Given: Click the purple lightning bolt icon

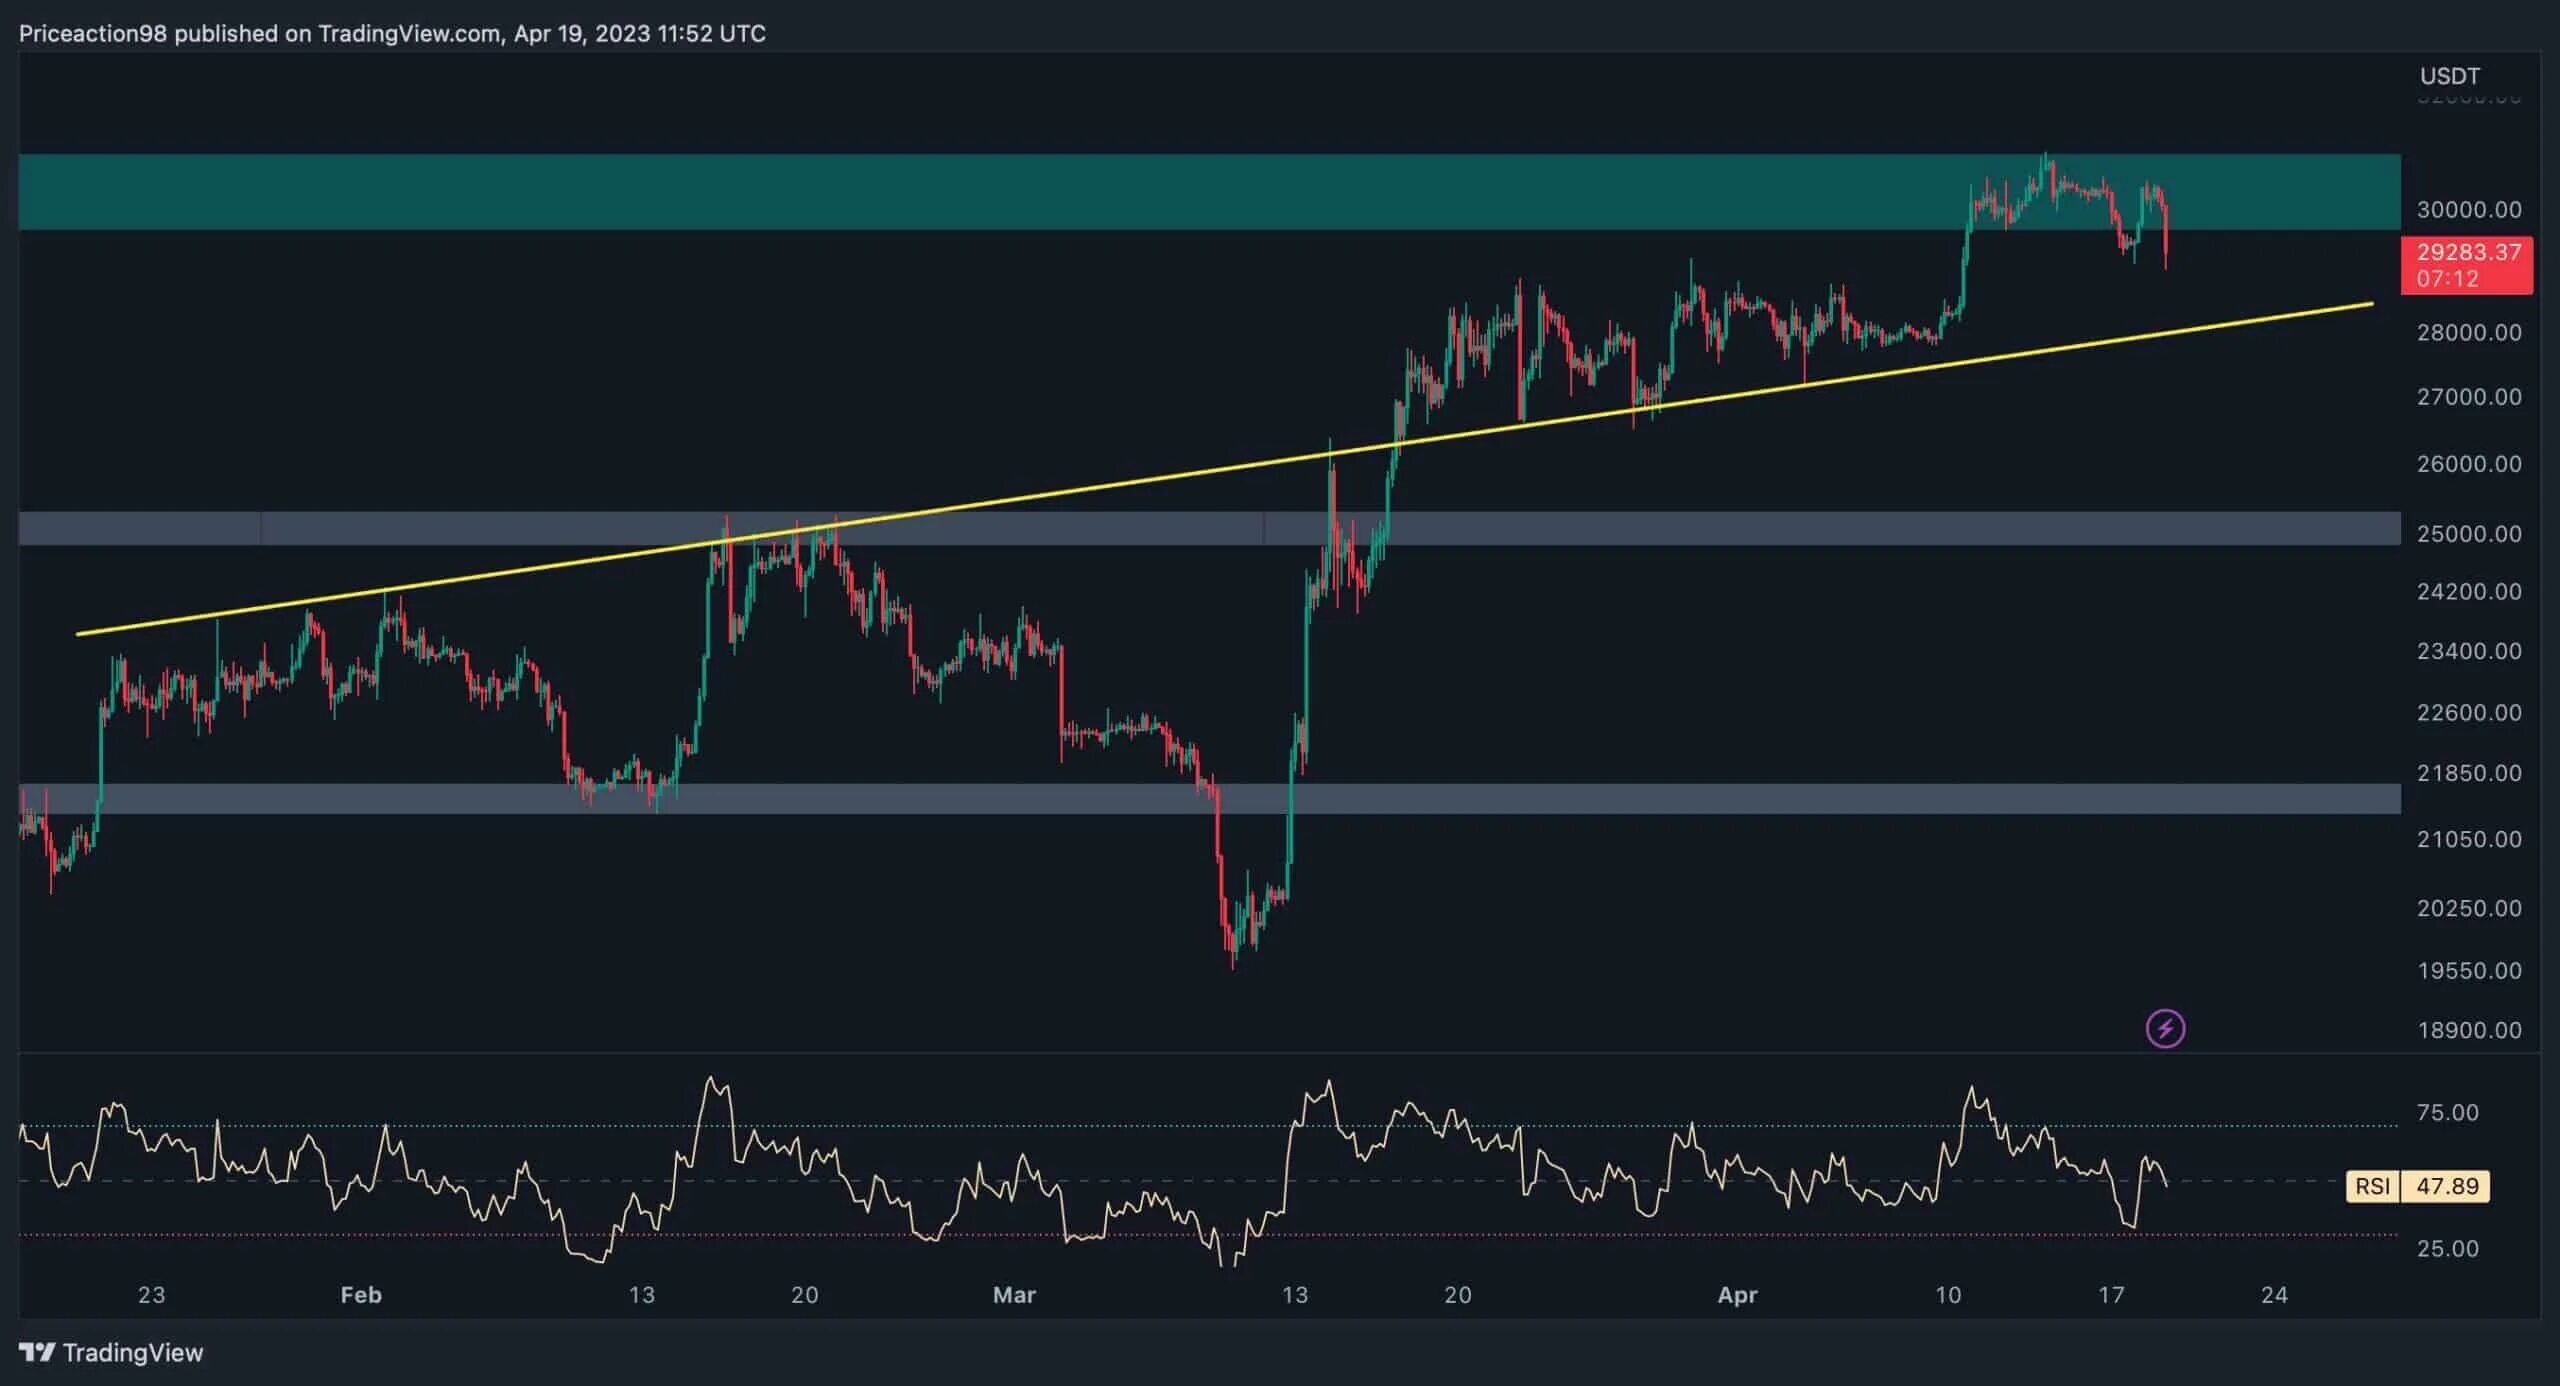Looking at the screenshot, I should 2165,1028.
